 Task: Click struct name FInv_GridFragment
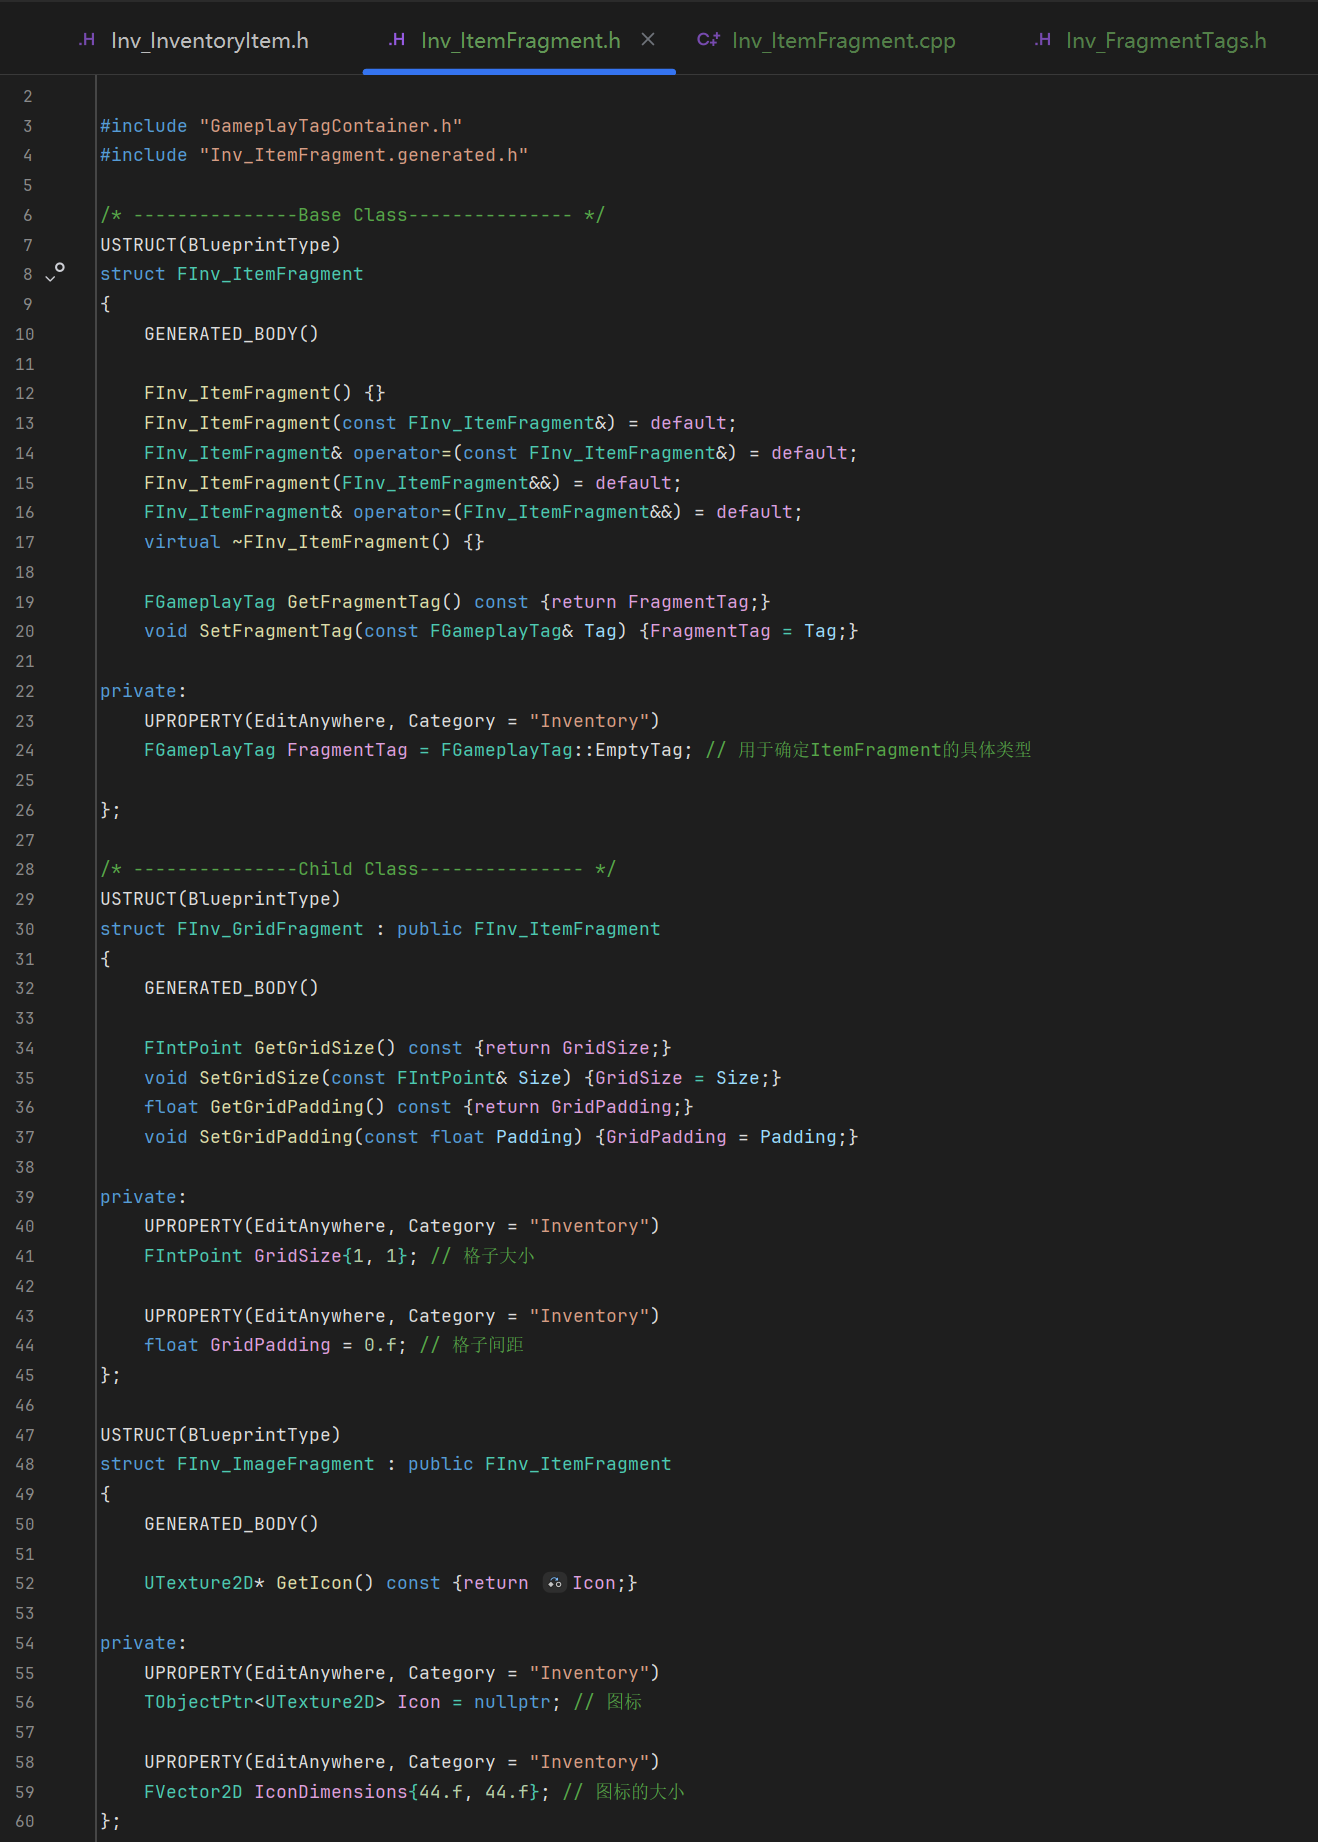coord(270,929)
